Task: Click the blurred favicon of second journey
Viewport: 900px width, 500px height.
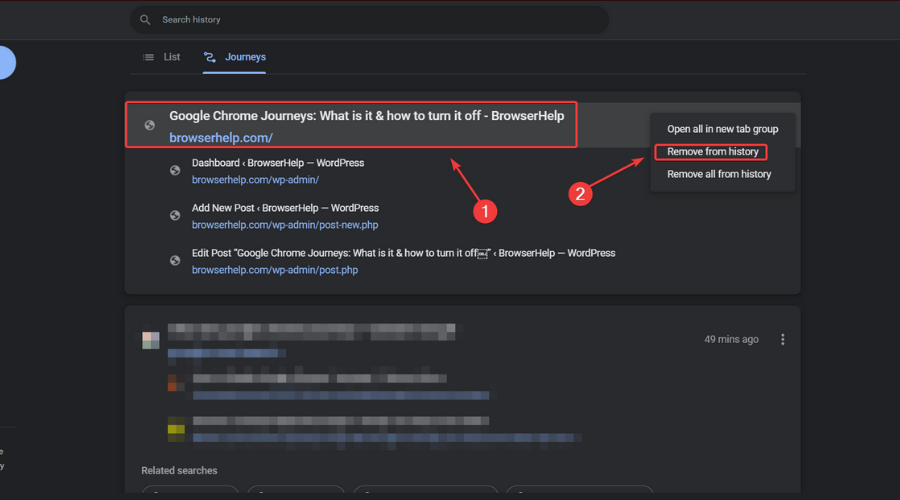Action: click(x=151, y=340)
